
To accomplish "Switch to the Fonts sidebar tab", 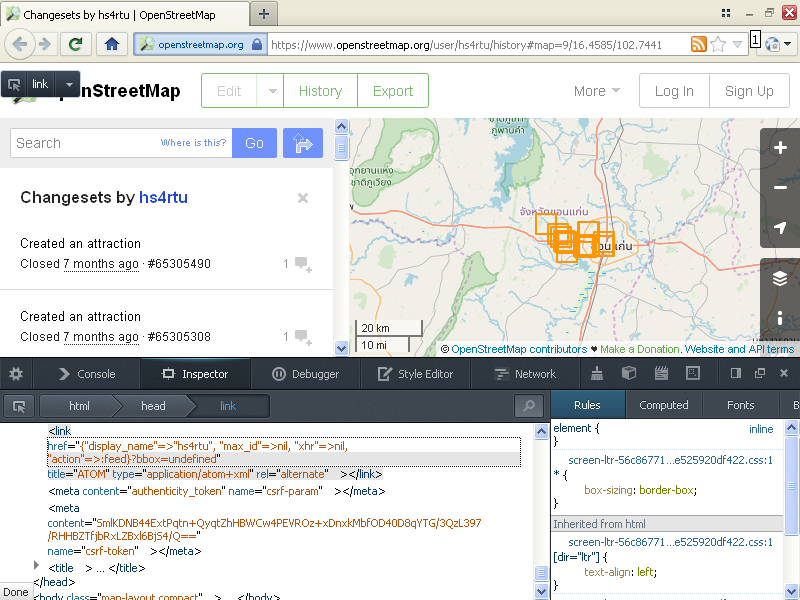I will (x=740, y=405).
